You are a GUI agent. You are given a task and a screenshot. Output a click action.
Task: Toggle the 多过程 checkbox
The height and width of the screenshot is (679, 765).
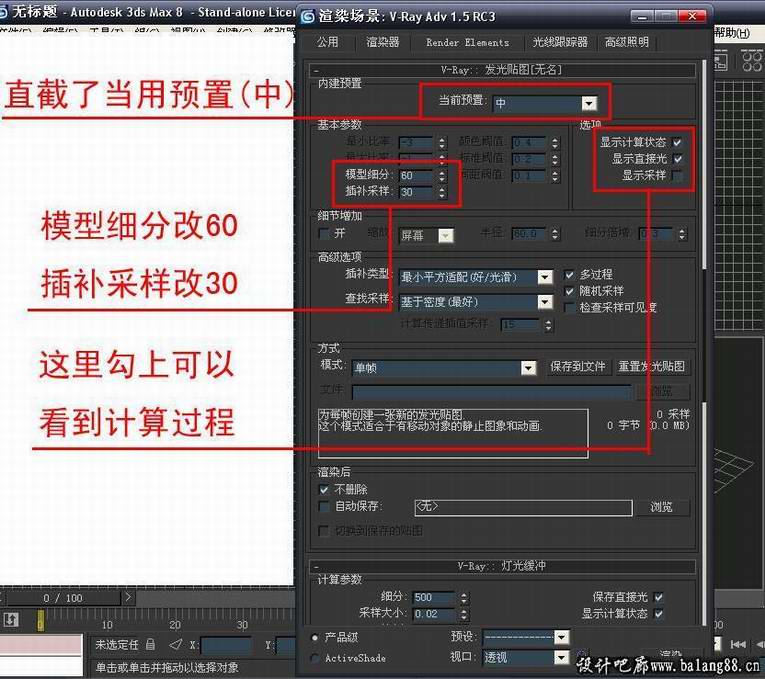[569, 275]
